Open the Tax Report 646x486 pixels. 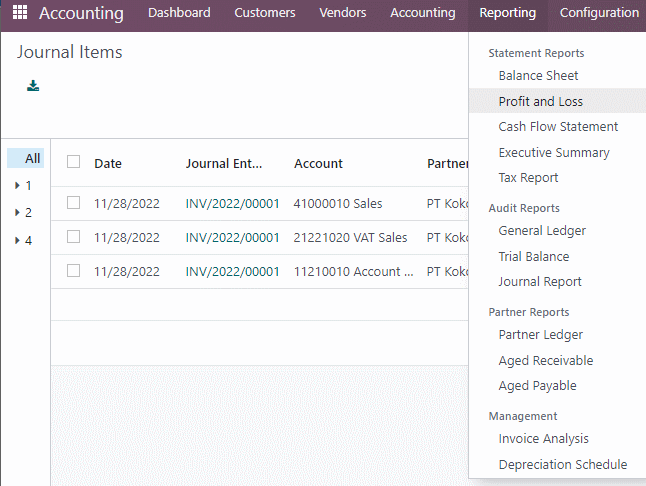coord(528,178)
